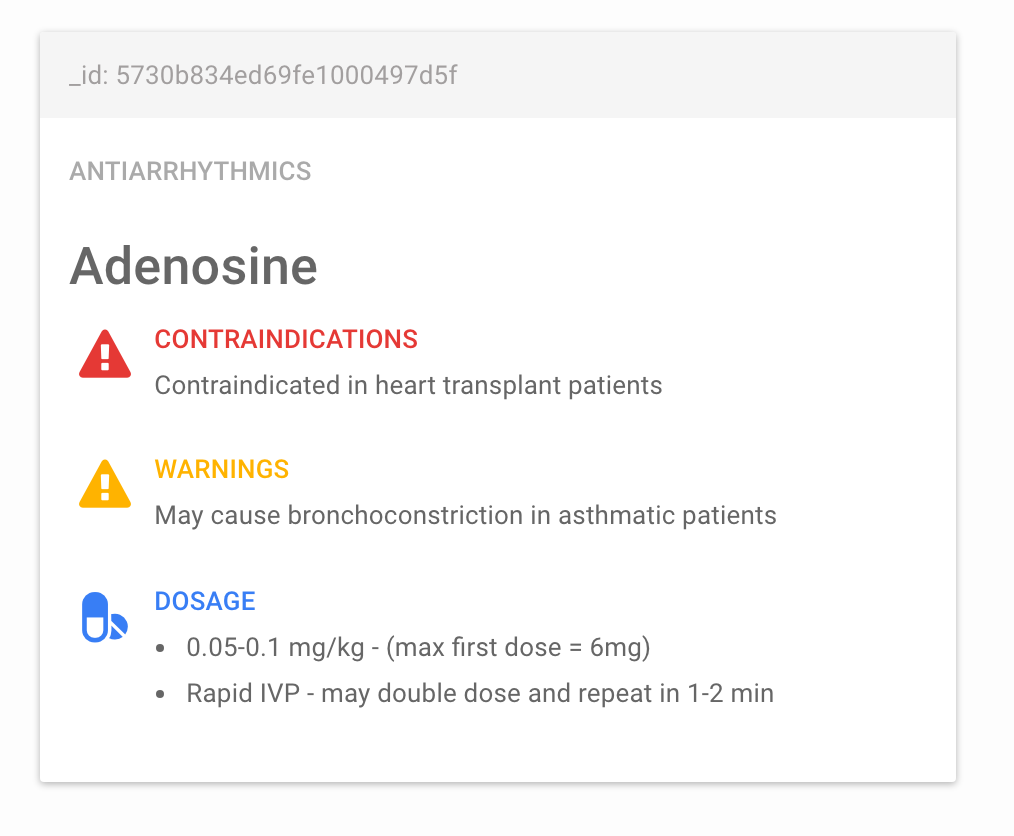Click the ANTIARRHYTHMICS category label
Viewport: 1014px width, 836px height.
point(190,171)
